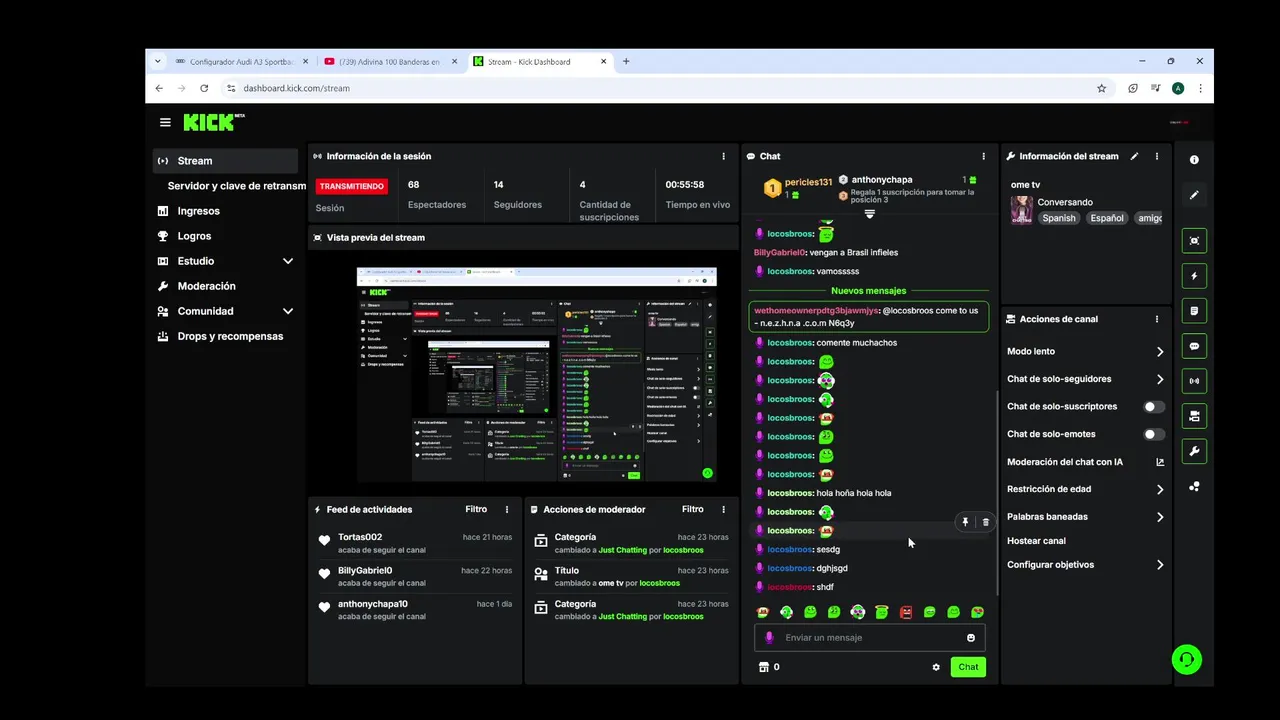The width and height of the screenshot is (1280, 720).
Task: Open the Chat panel three-dot menu
Action: coord(983,156)
